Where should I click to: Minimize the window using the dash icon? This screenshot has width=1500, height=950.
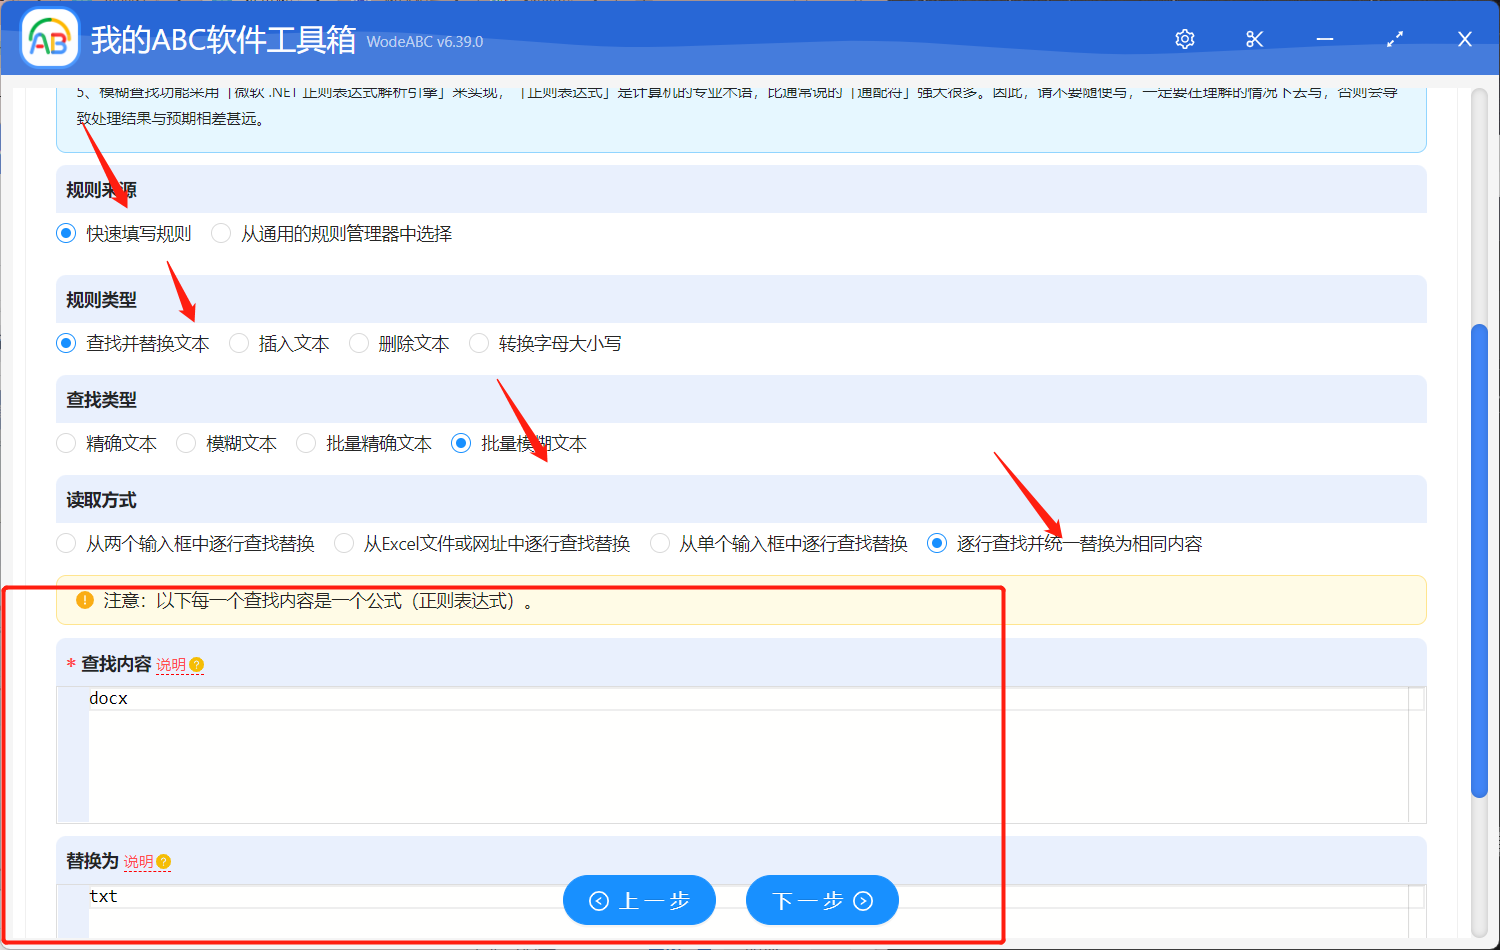tap(1325, 39)
